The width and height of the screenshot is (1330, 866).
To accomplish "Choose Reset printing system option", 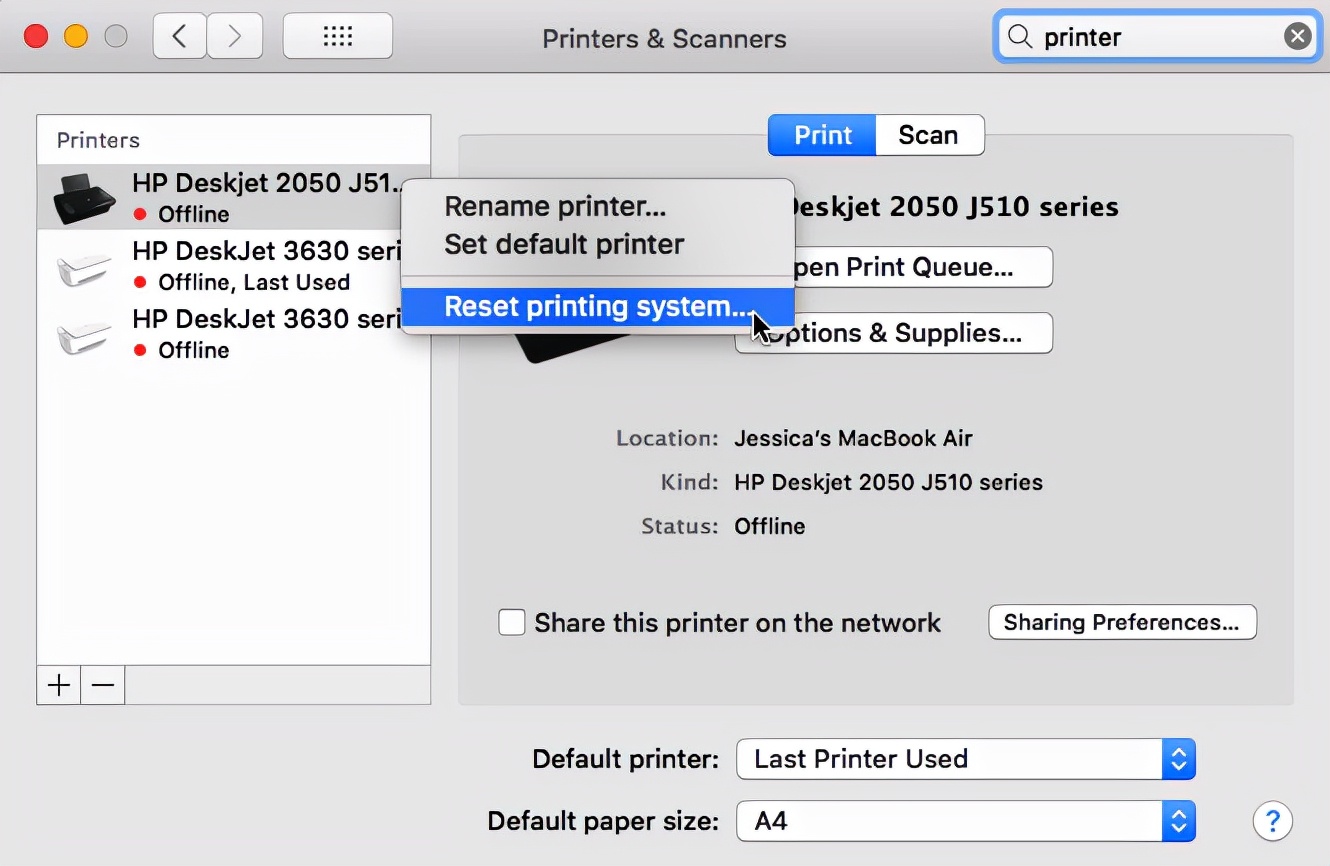I will click(596, 307).
